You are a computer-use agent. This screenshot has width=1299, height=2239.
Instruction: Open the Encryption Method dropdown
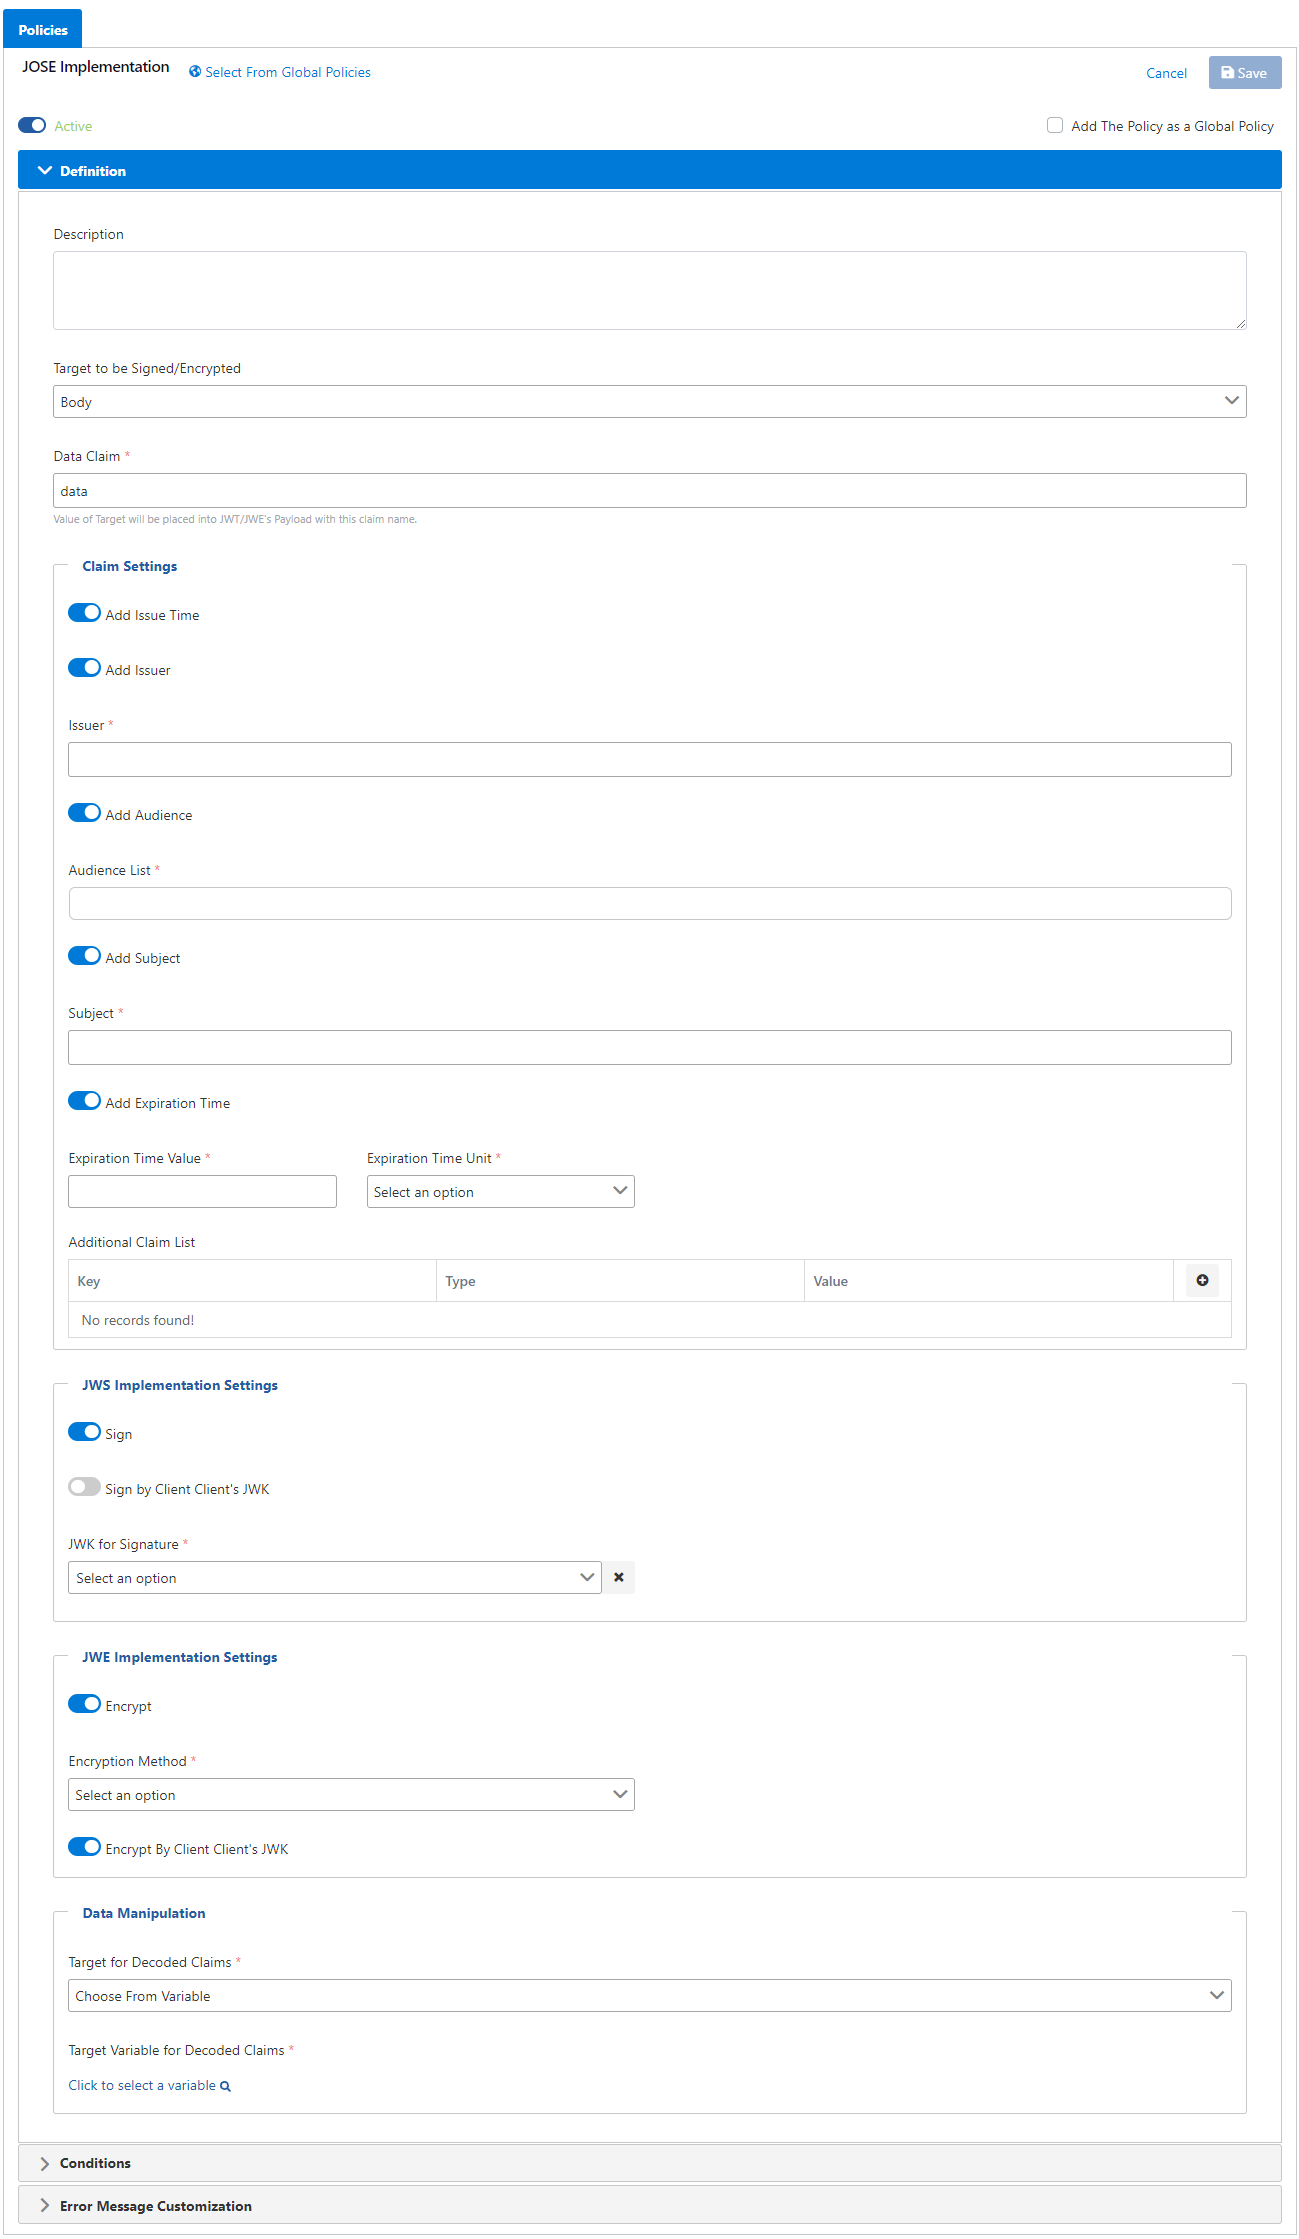[351, 1795]
